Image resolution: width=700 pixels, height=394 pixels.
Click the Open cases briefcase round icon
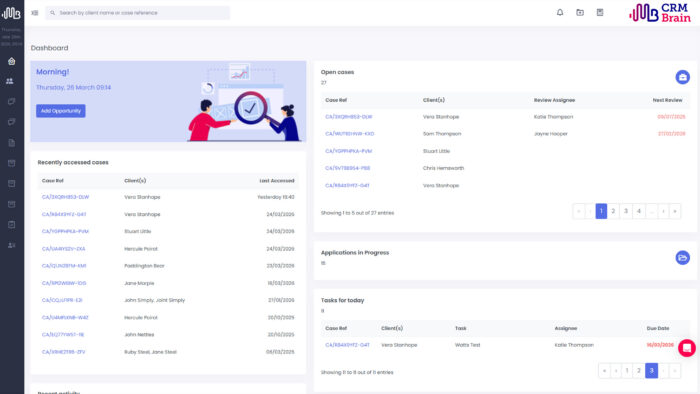(x=682, y=77)
